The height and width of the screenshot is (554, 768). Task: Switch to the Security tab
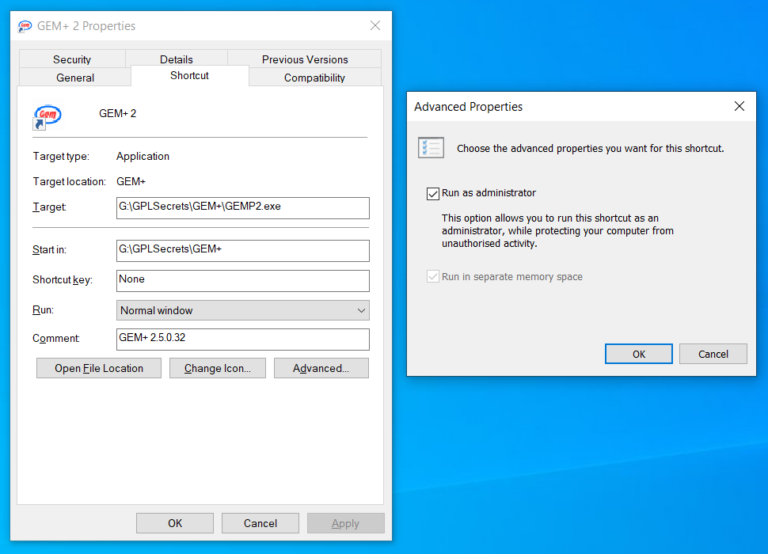72,60
